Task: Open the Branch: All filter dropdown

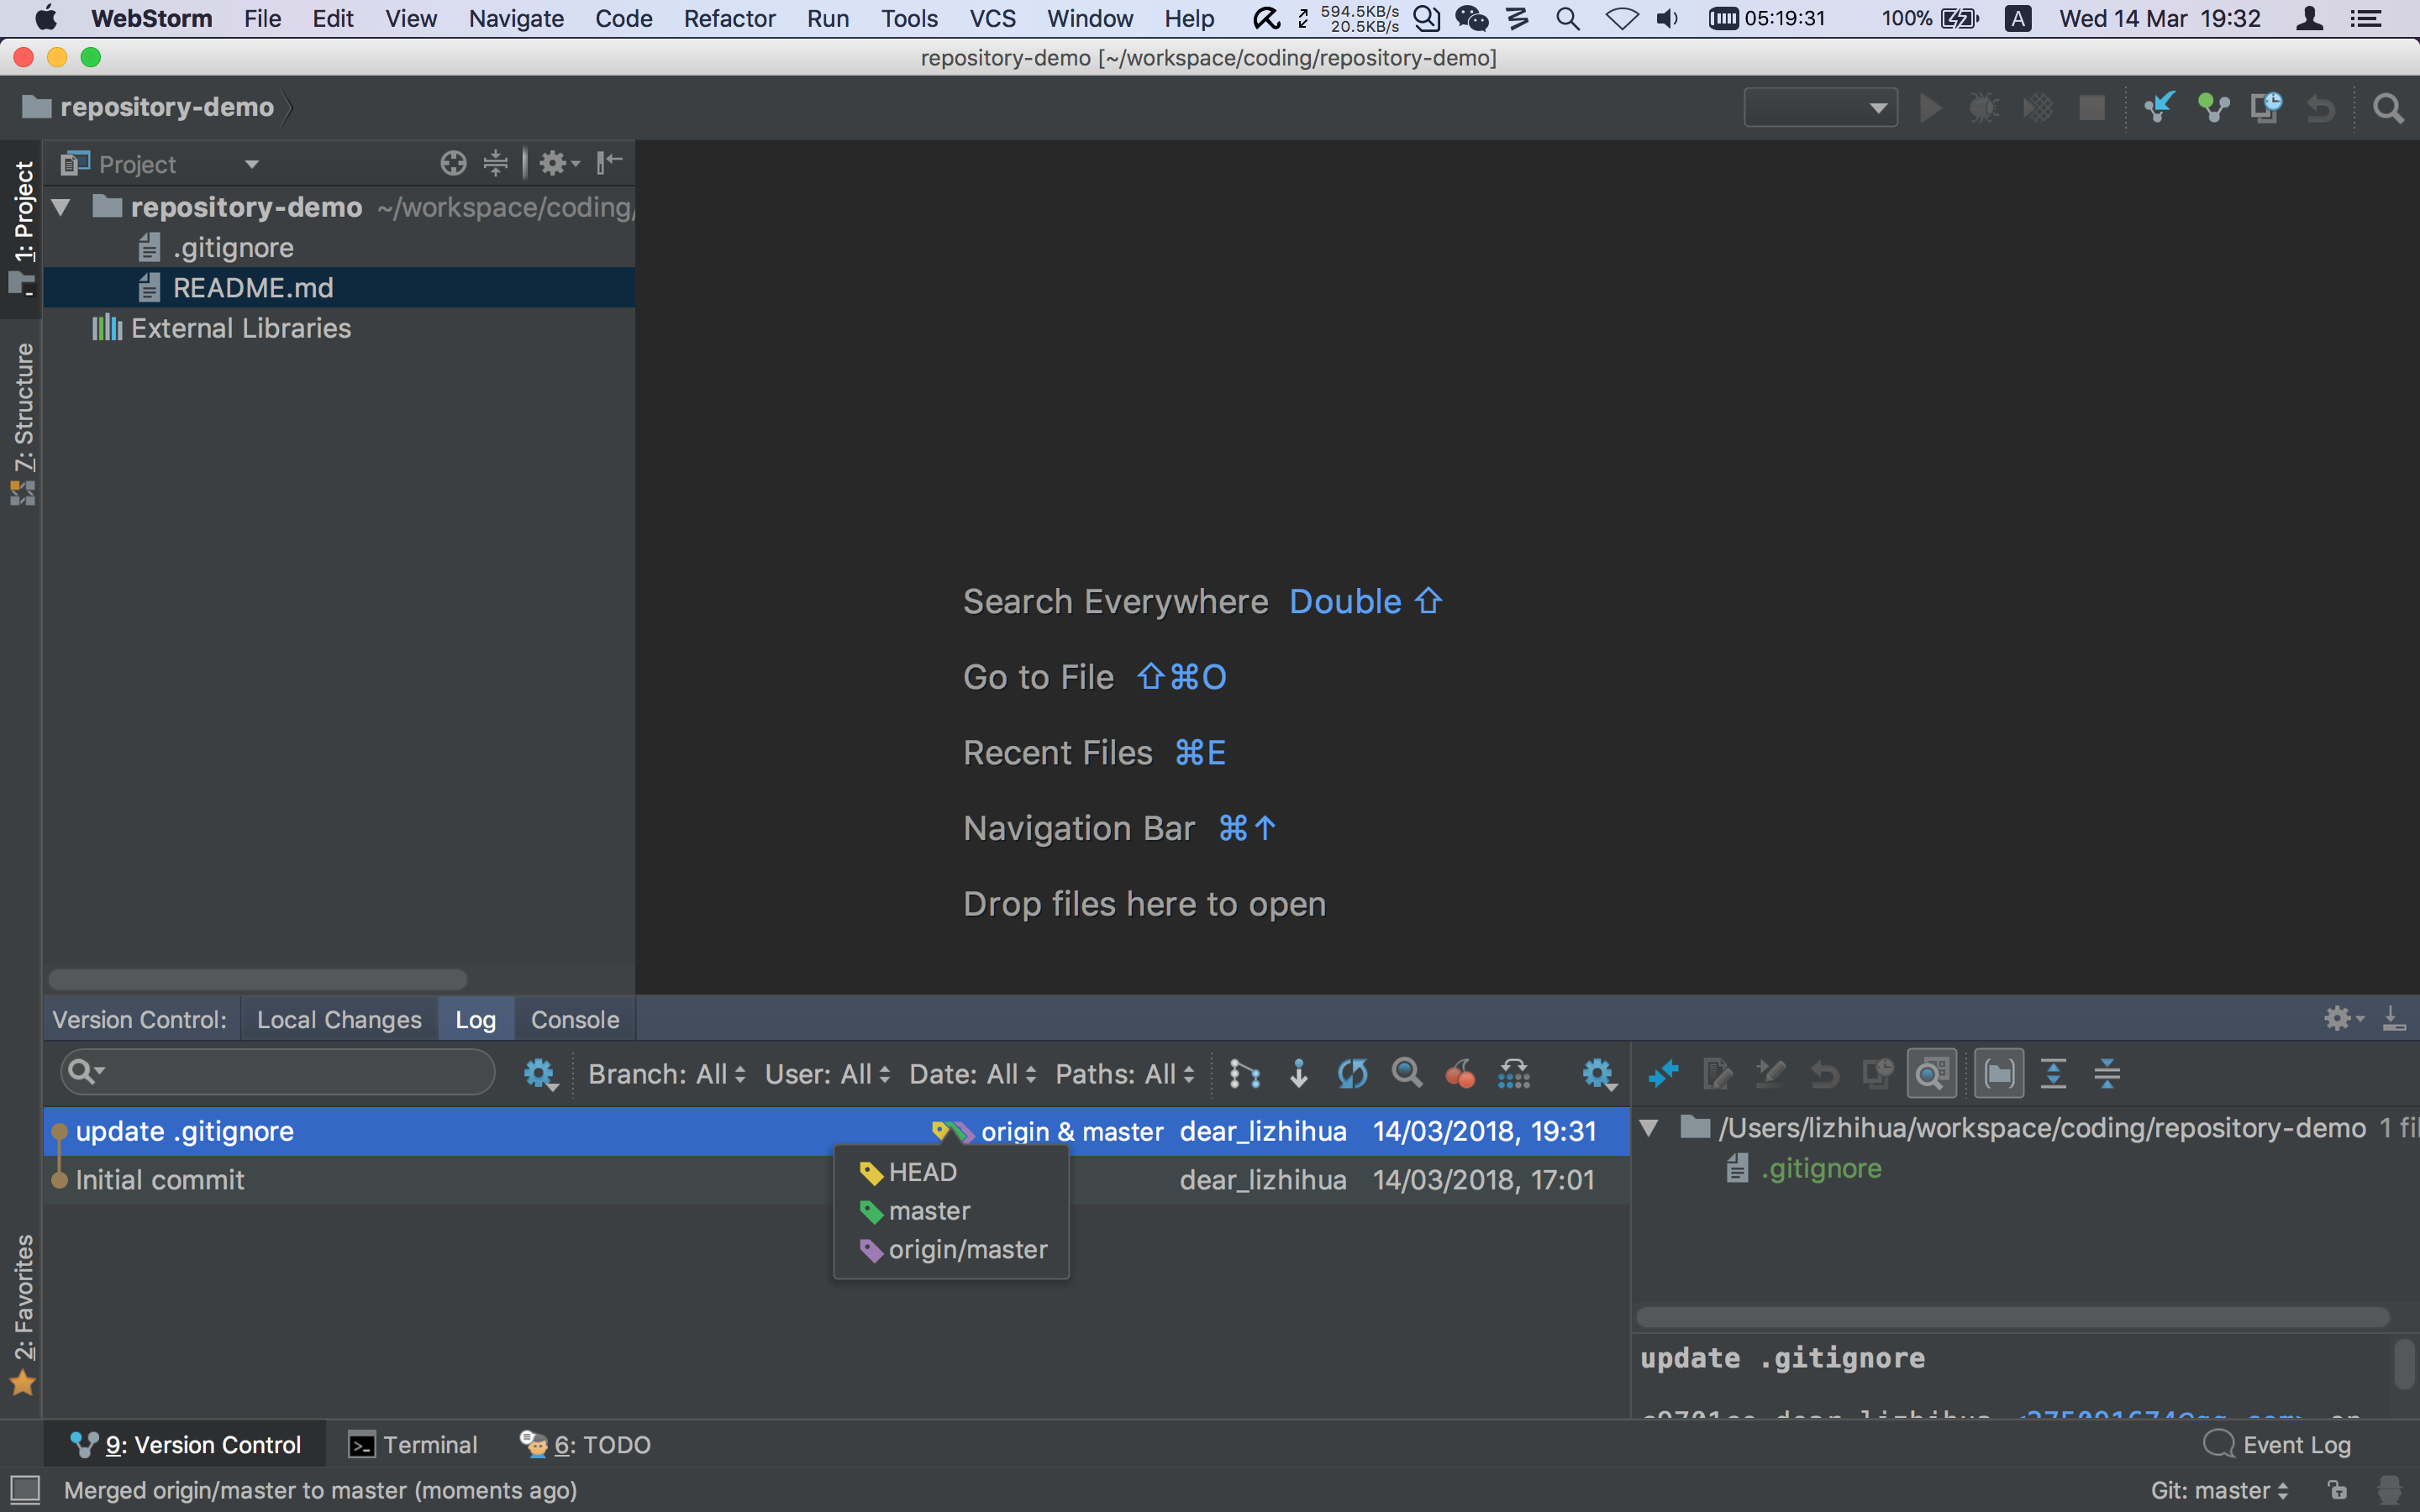Action: [665, 1073]
